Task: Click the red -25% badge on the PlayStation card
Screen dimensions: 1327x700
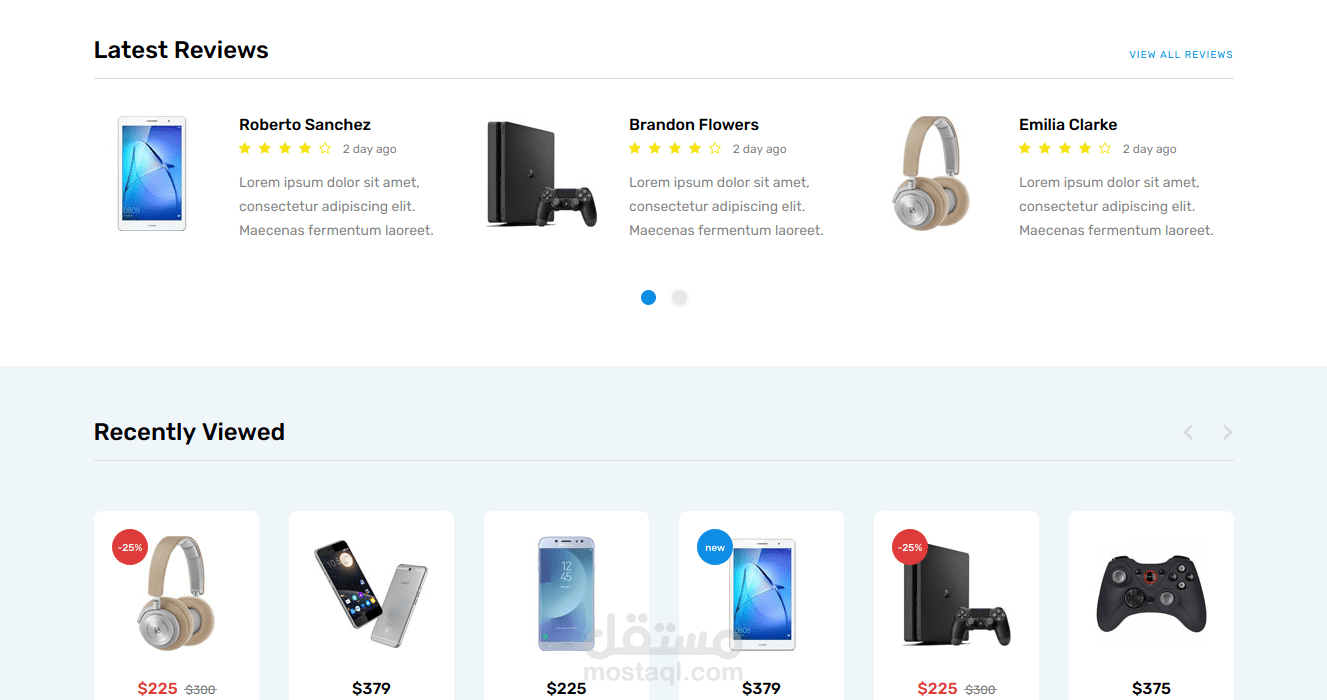Action: click(910, 547)
